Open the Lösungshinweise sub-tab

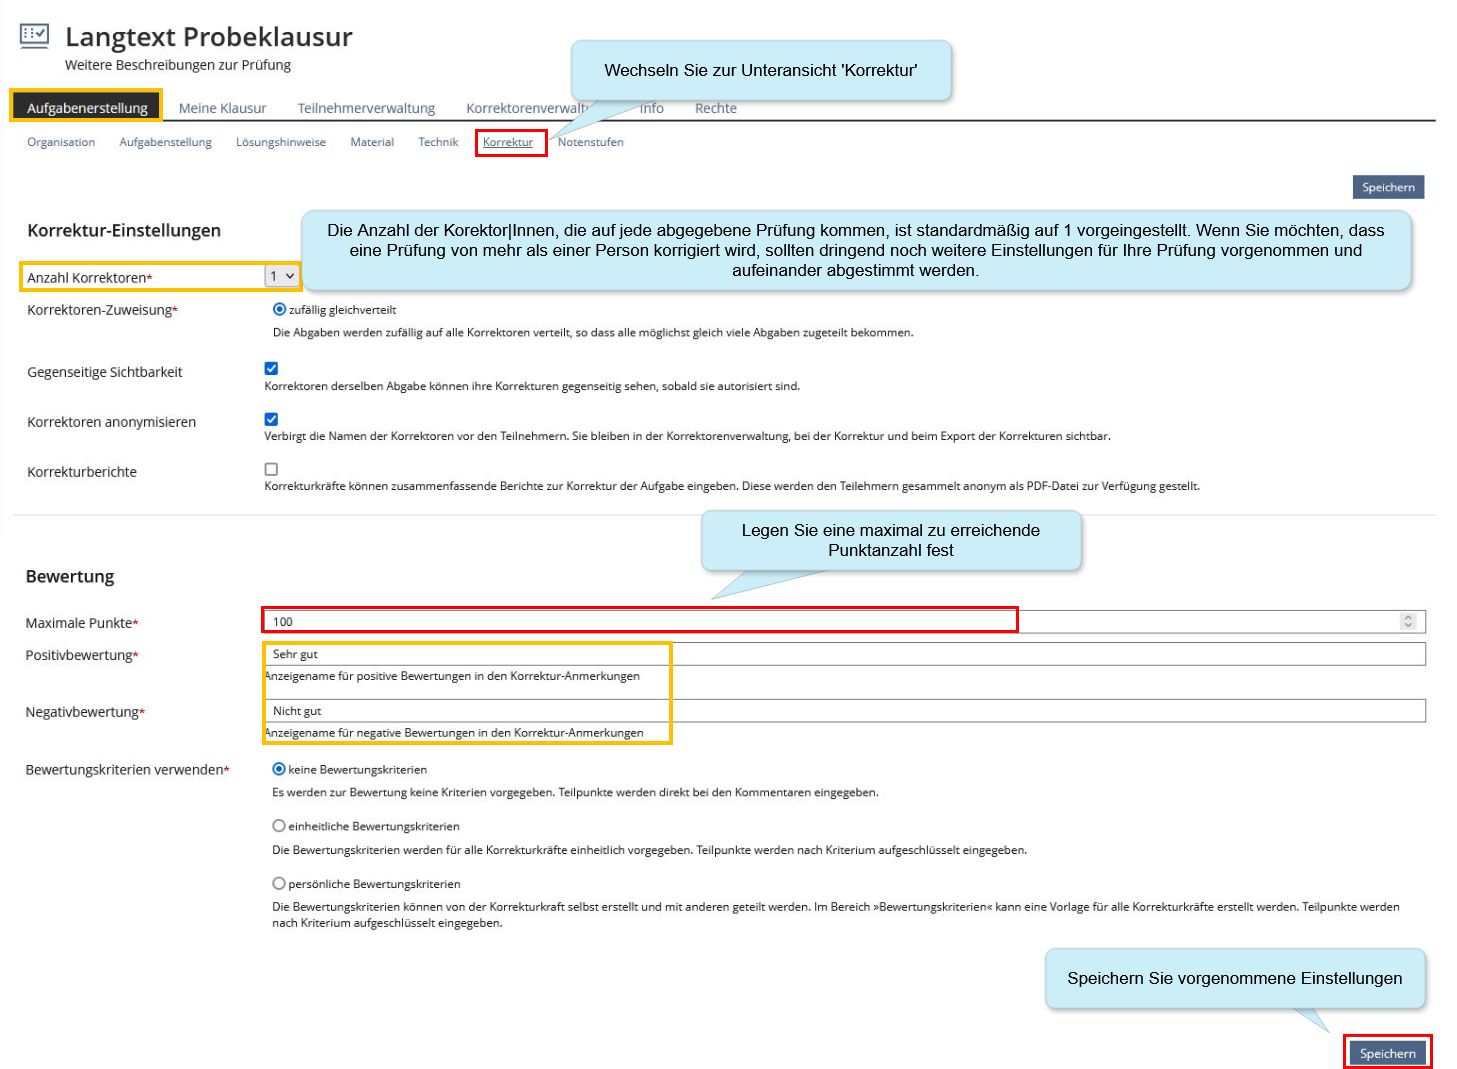281,142
